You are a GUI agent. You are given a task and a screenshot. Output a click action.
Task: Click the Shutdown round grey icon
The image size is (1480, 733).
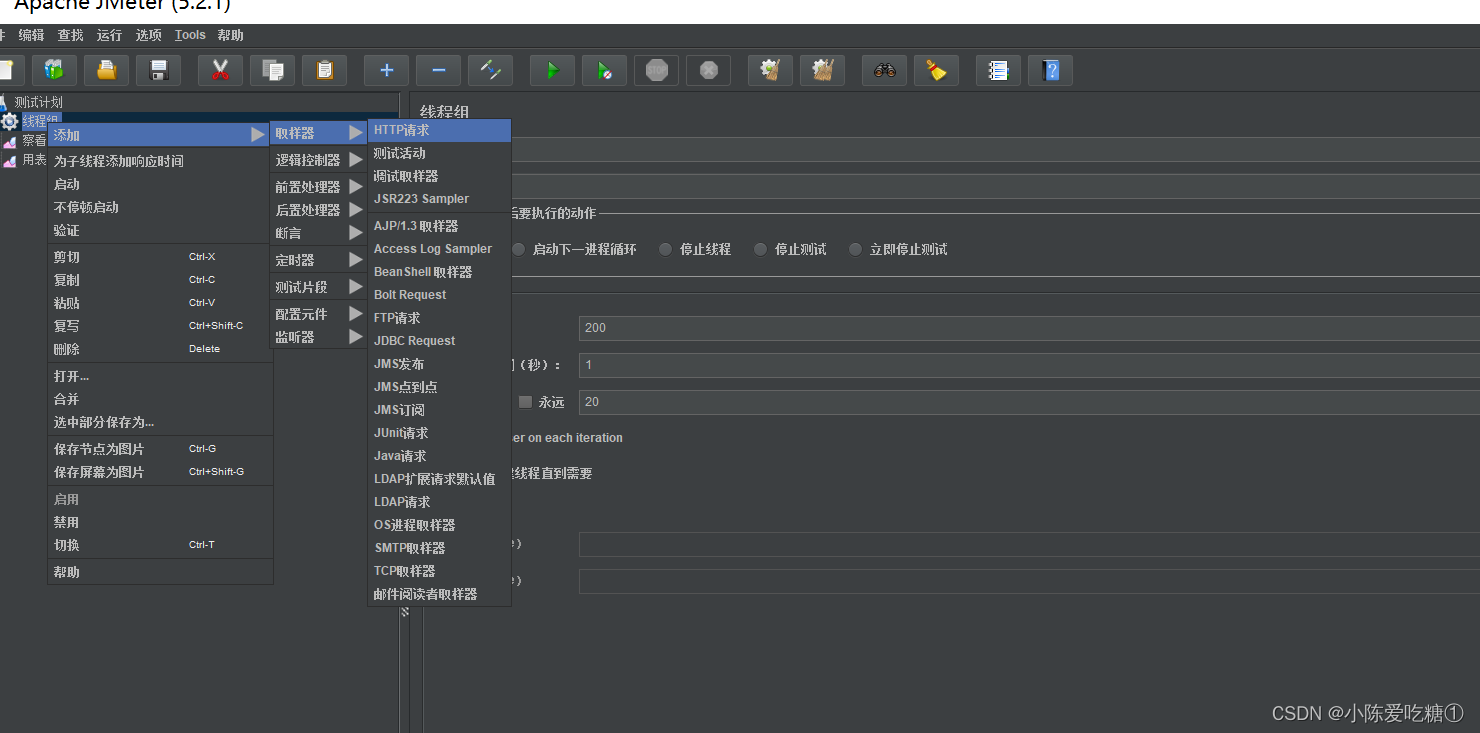pyautogui.click(x=708, y=70)
